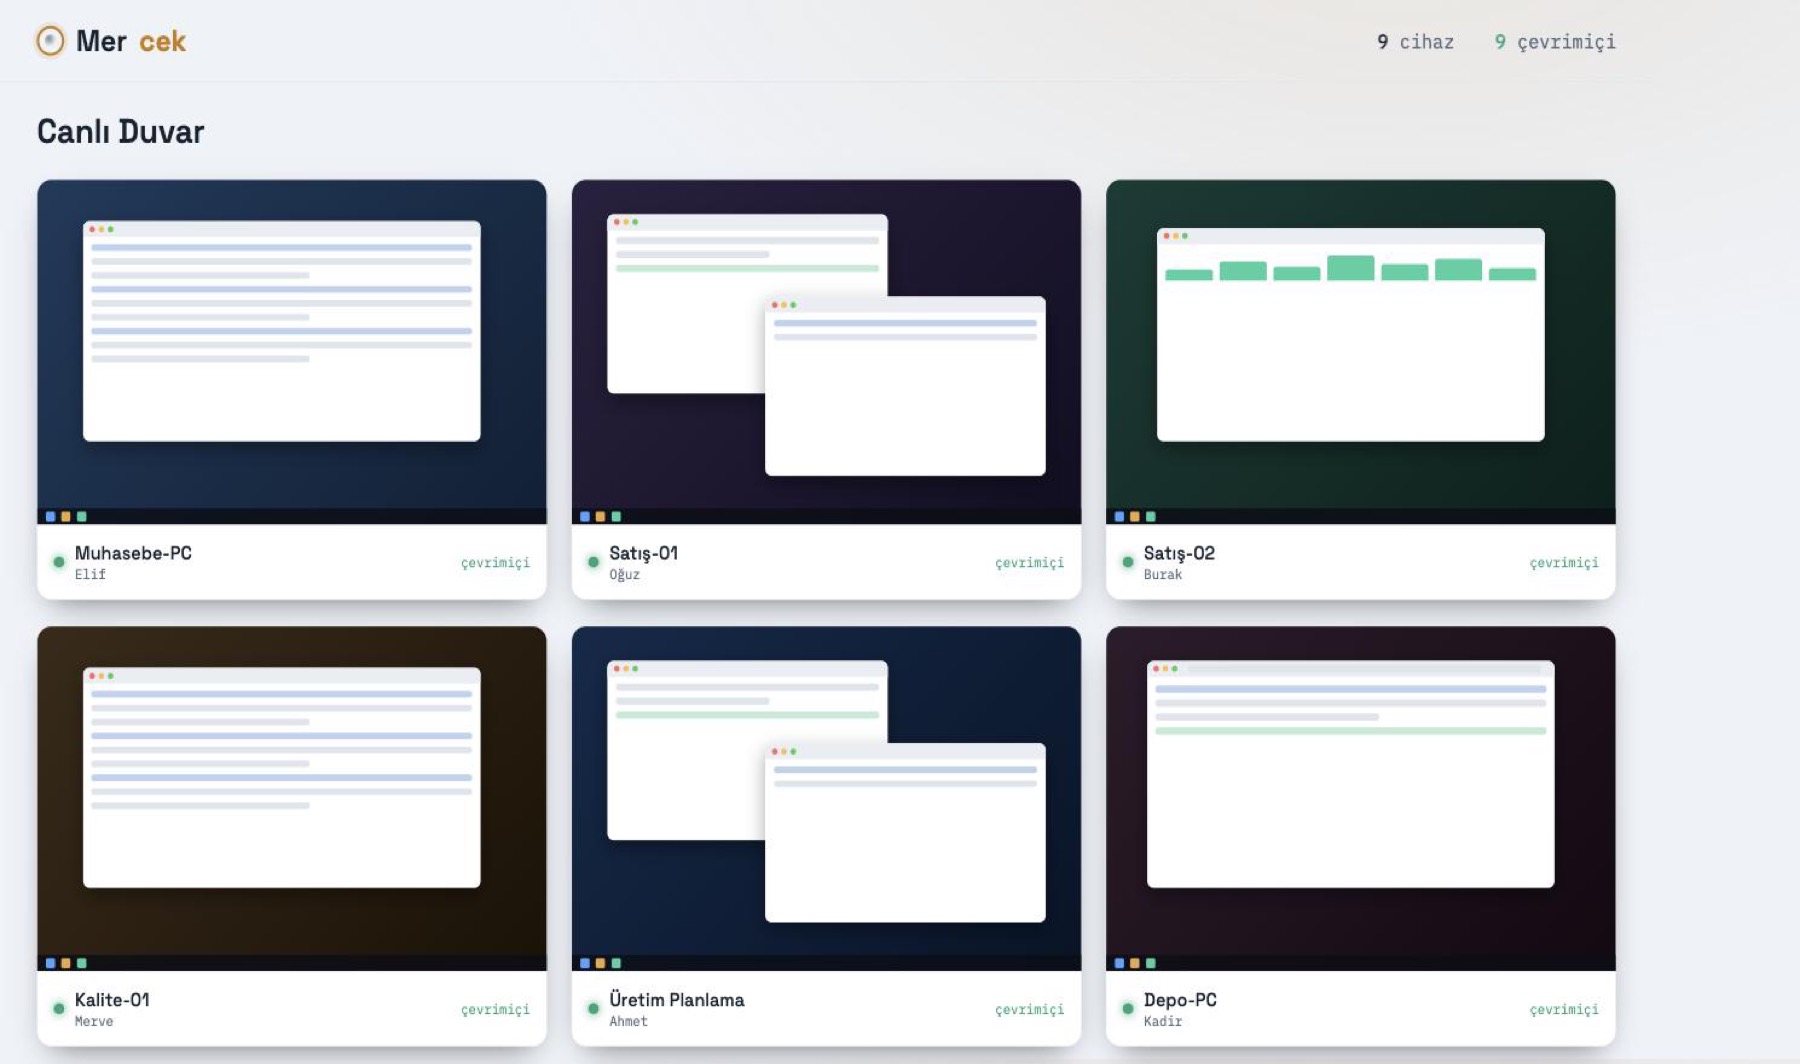Image resolution: width=1800 pixels, height=1064 pixels.
Task: Open the Üretim Planlama live screen thumbnail
Action: [x=826, y=798]
